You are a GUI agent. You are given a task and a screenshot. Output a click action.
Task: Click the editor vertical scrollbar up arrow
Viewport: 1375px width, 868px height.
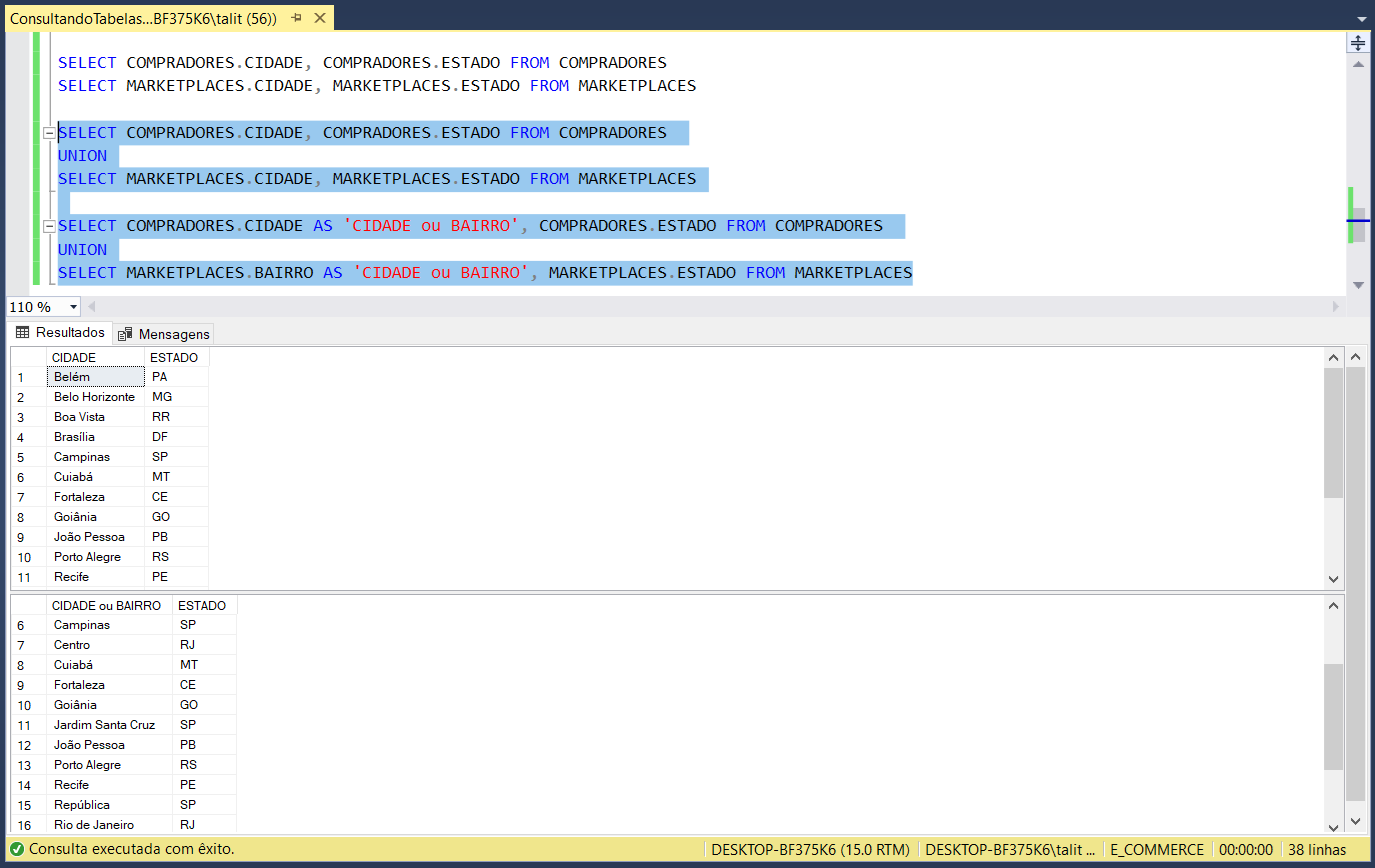(x=1358, y=64)
